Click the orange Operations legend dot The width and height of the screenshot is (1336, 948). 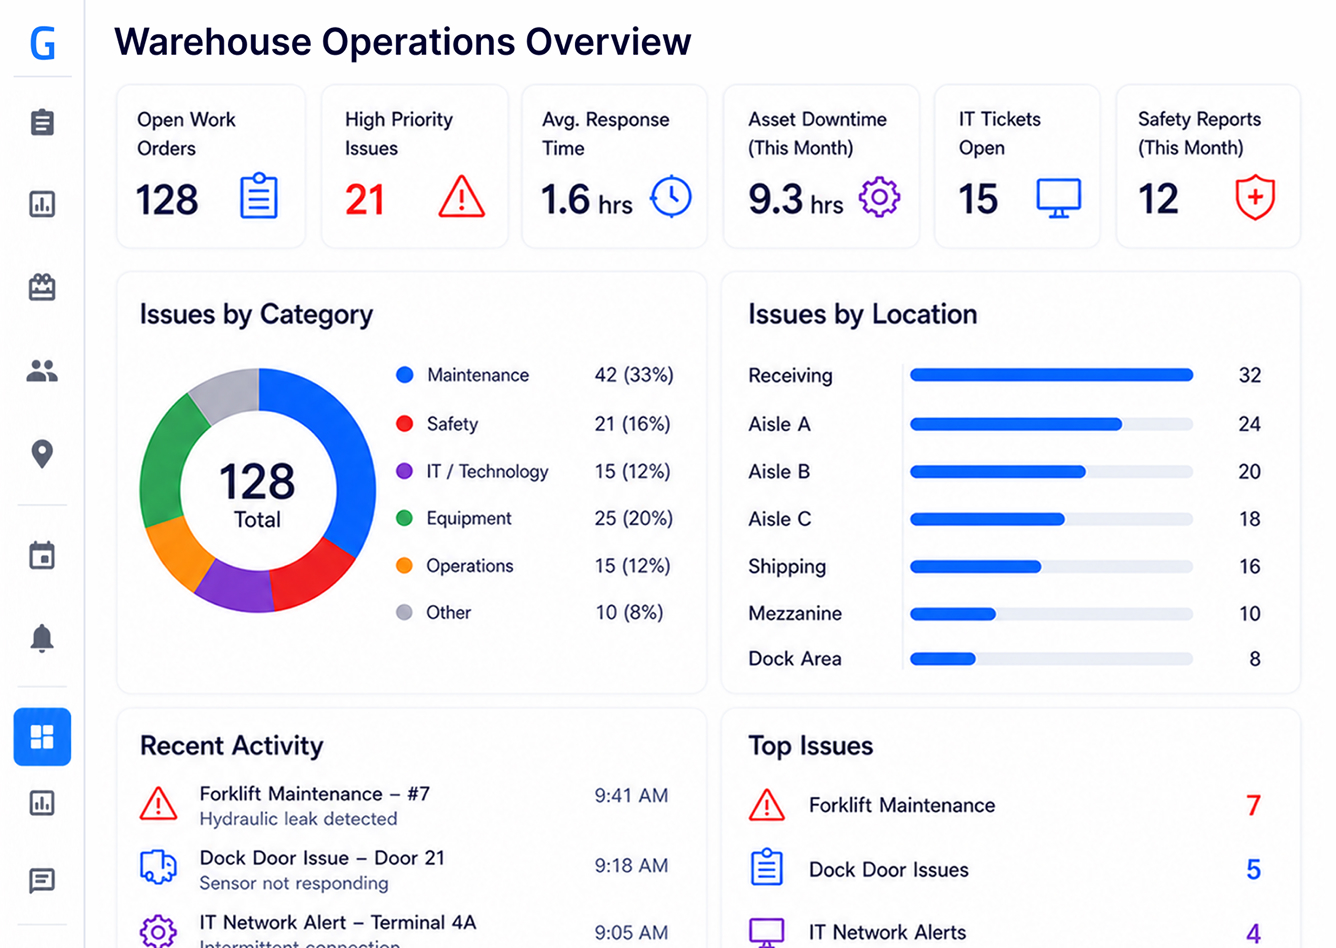pos(405,565)
